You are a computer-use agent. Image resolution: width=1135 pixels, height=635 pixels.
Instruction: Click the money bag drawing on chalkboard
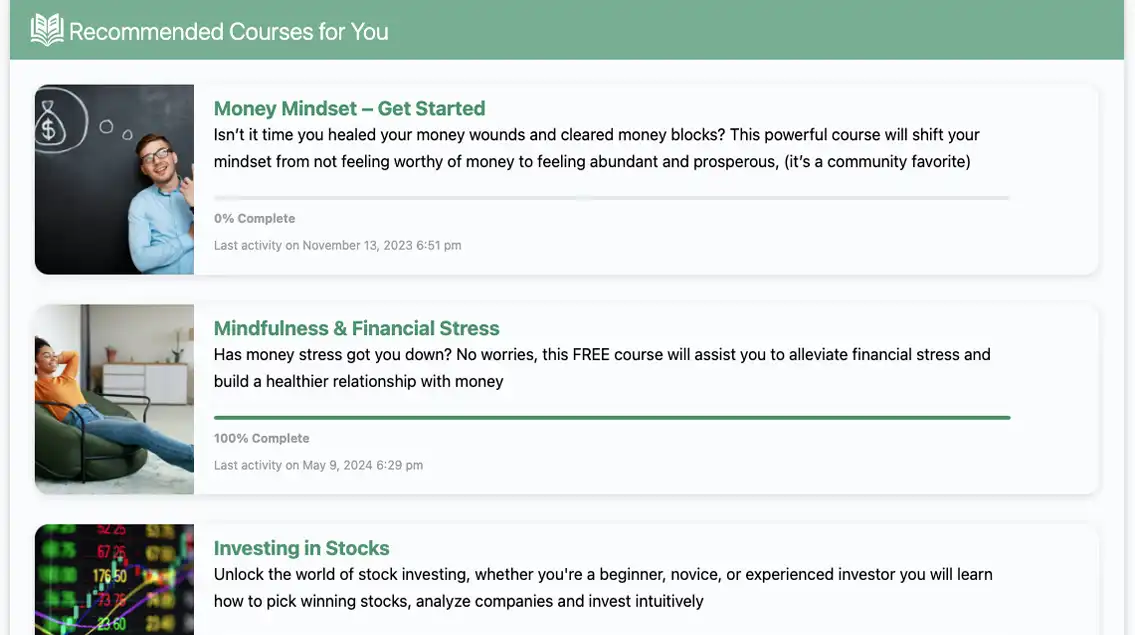pos(49,125)
